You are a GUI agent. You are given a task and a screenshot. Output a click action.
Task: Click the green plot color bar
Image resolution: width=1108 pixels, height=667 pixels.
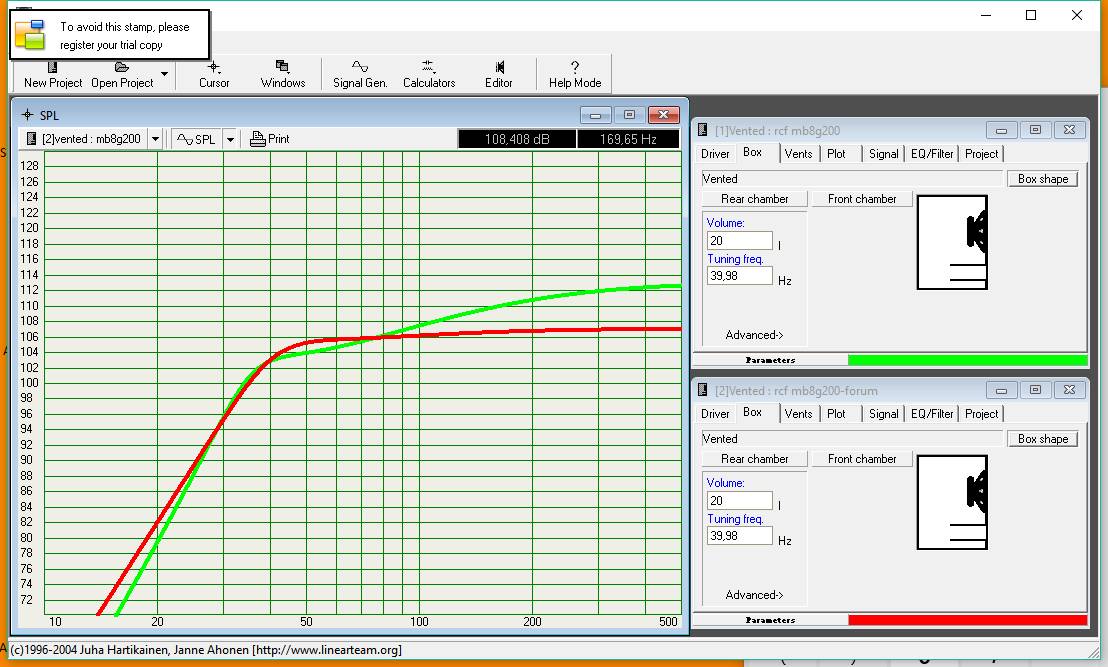967,360
